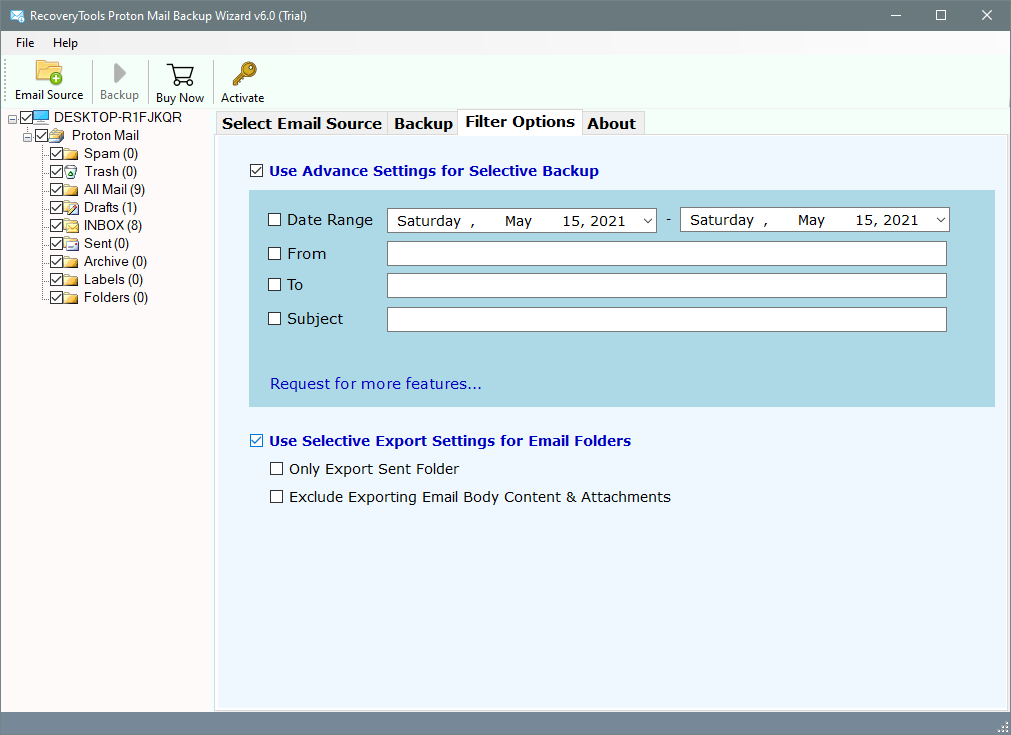
Task: Select the Labels (0) tree item
Action: click(113, 280)
